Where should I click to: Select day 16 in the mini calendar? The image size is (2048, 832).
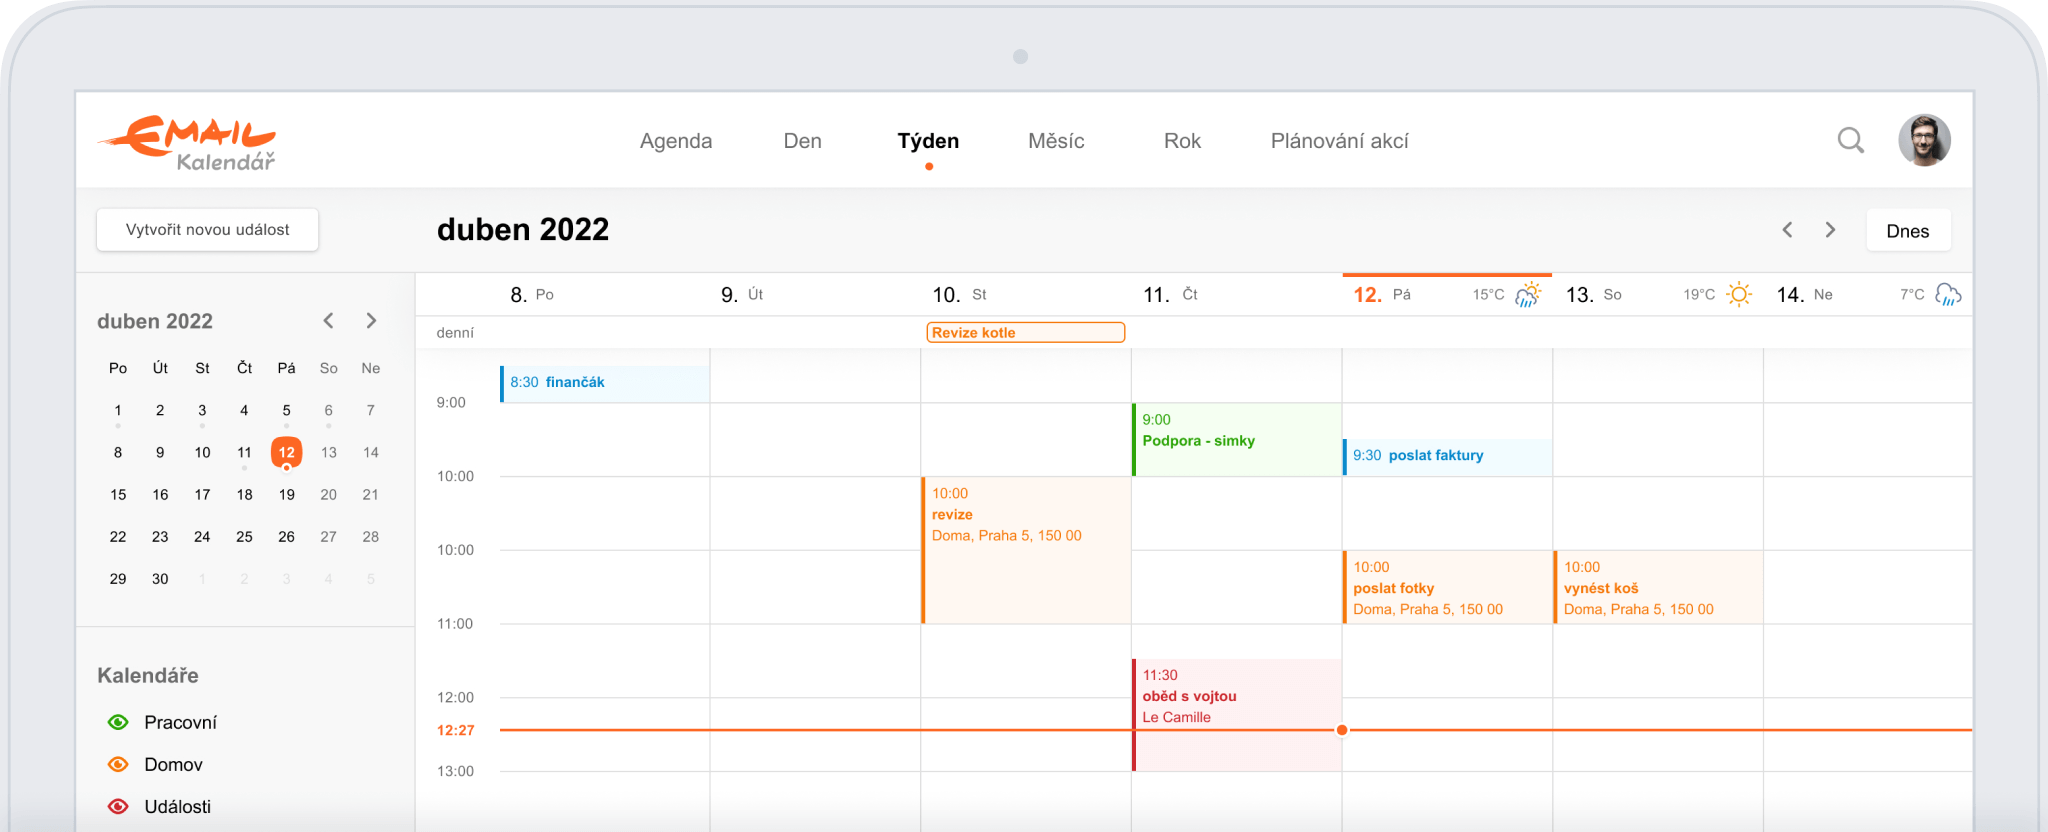(160, 494)
